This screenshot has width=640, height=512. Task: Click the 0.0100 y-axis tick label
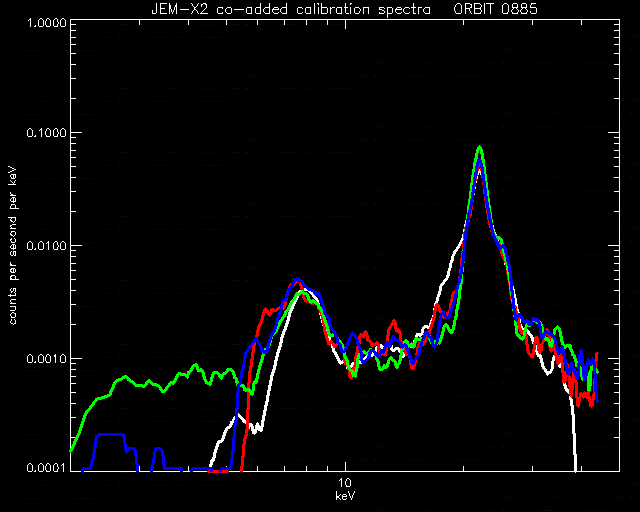46,246
